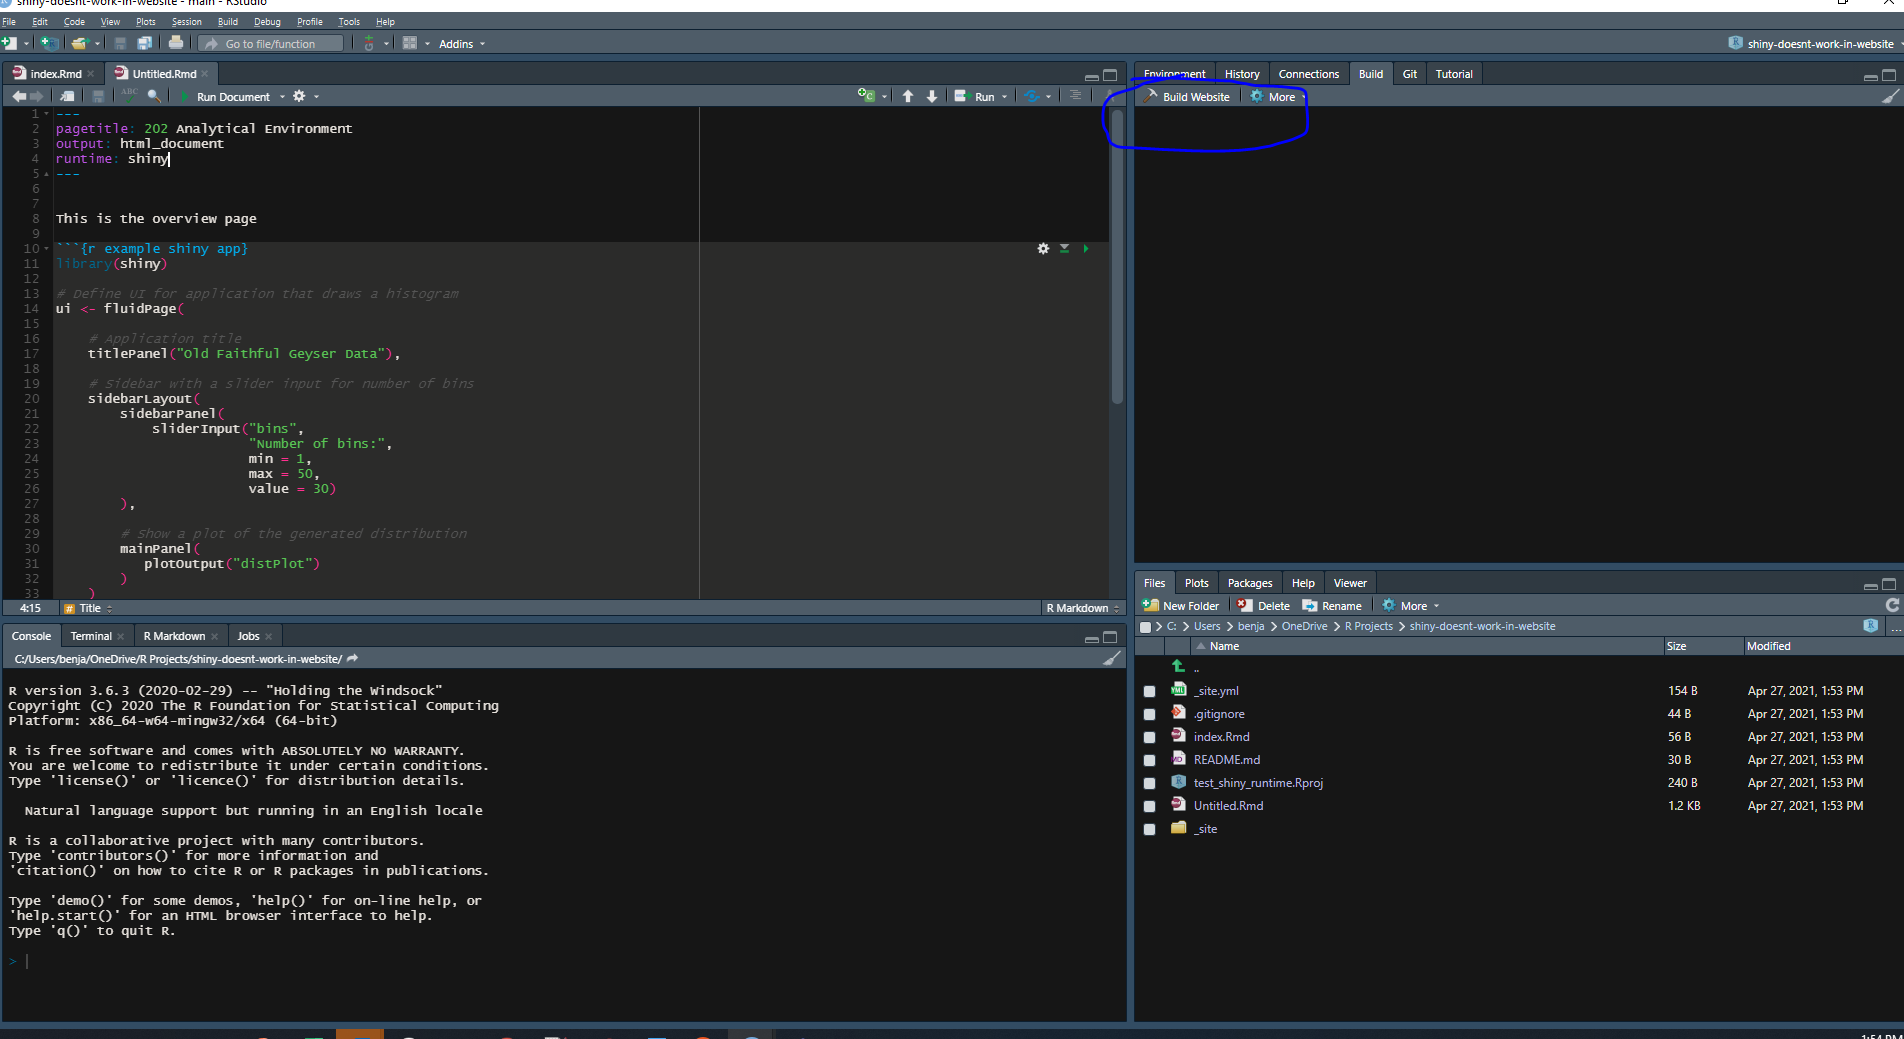Insert a new code chunk with the green C icon
Screen dimensions: 1904x1039
(866, 95)
